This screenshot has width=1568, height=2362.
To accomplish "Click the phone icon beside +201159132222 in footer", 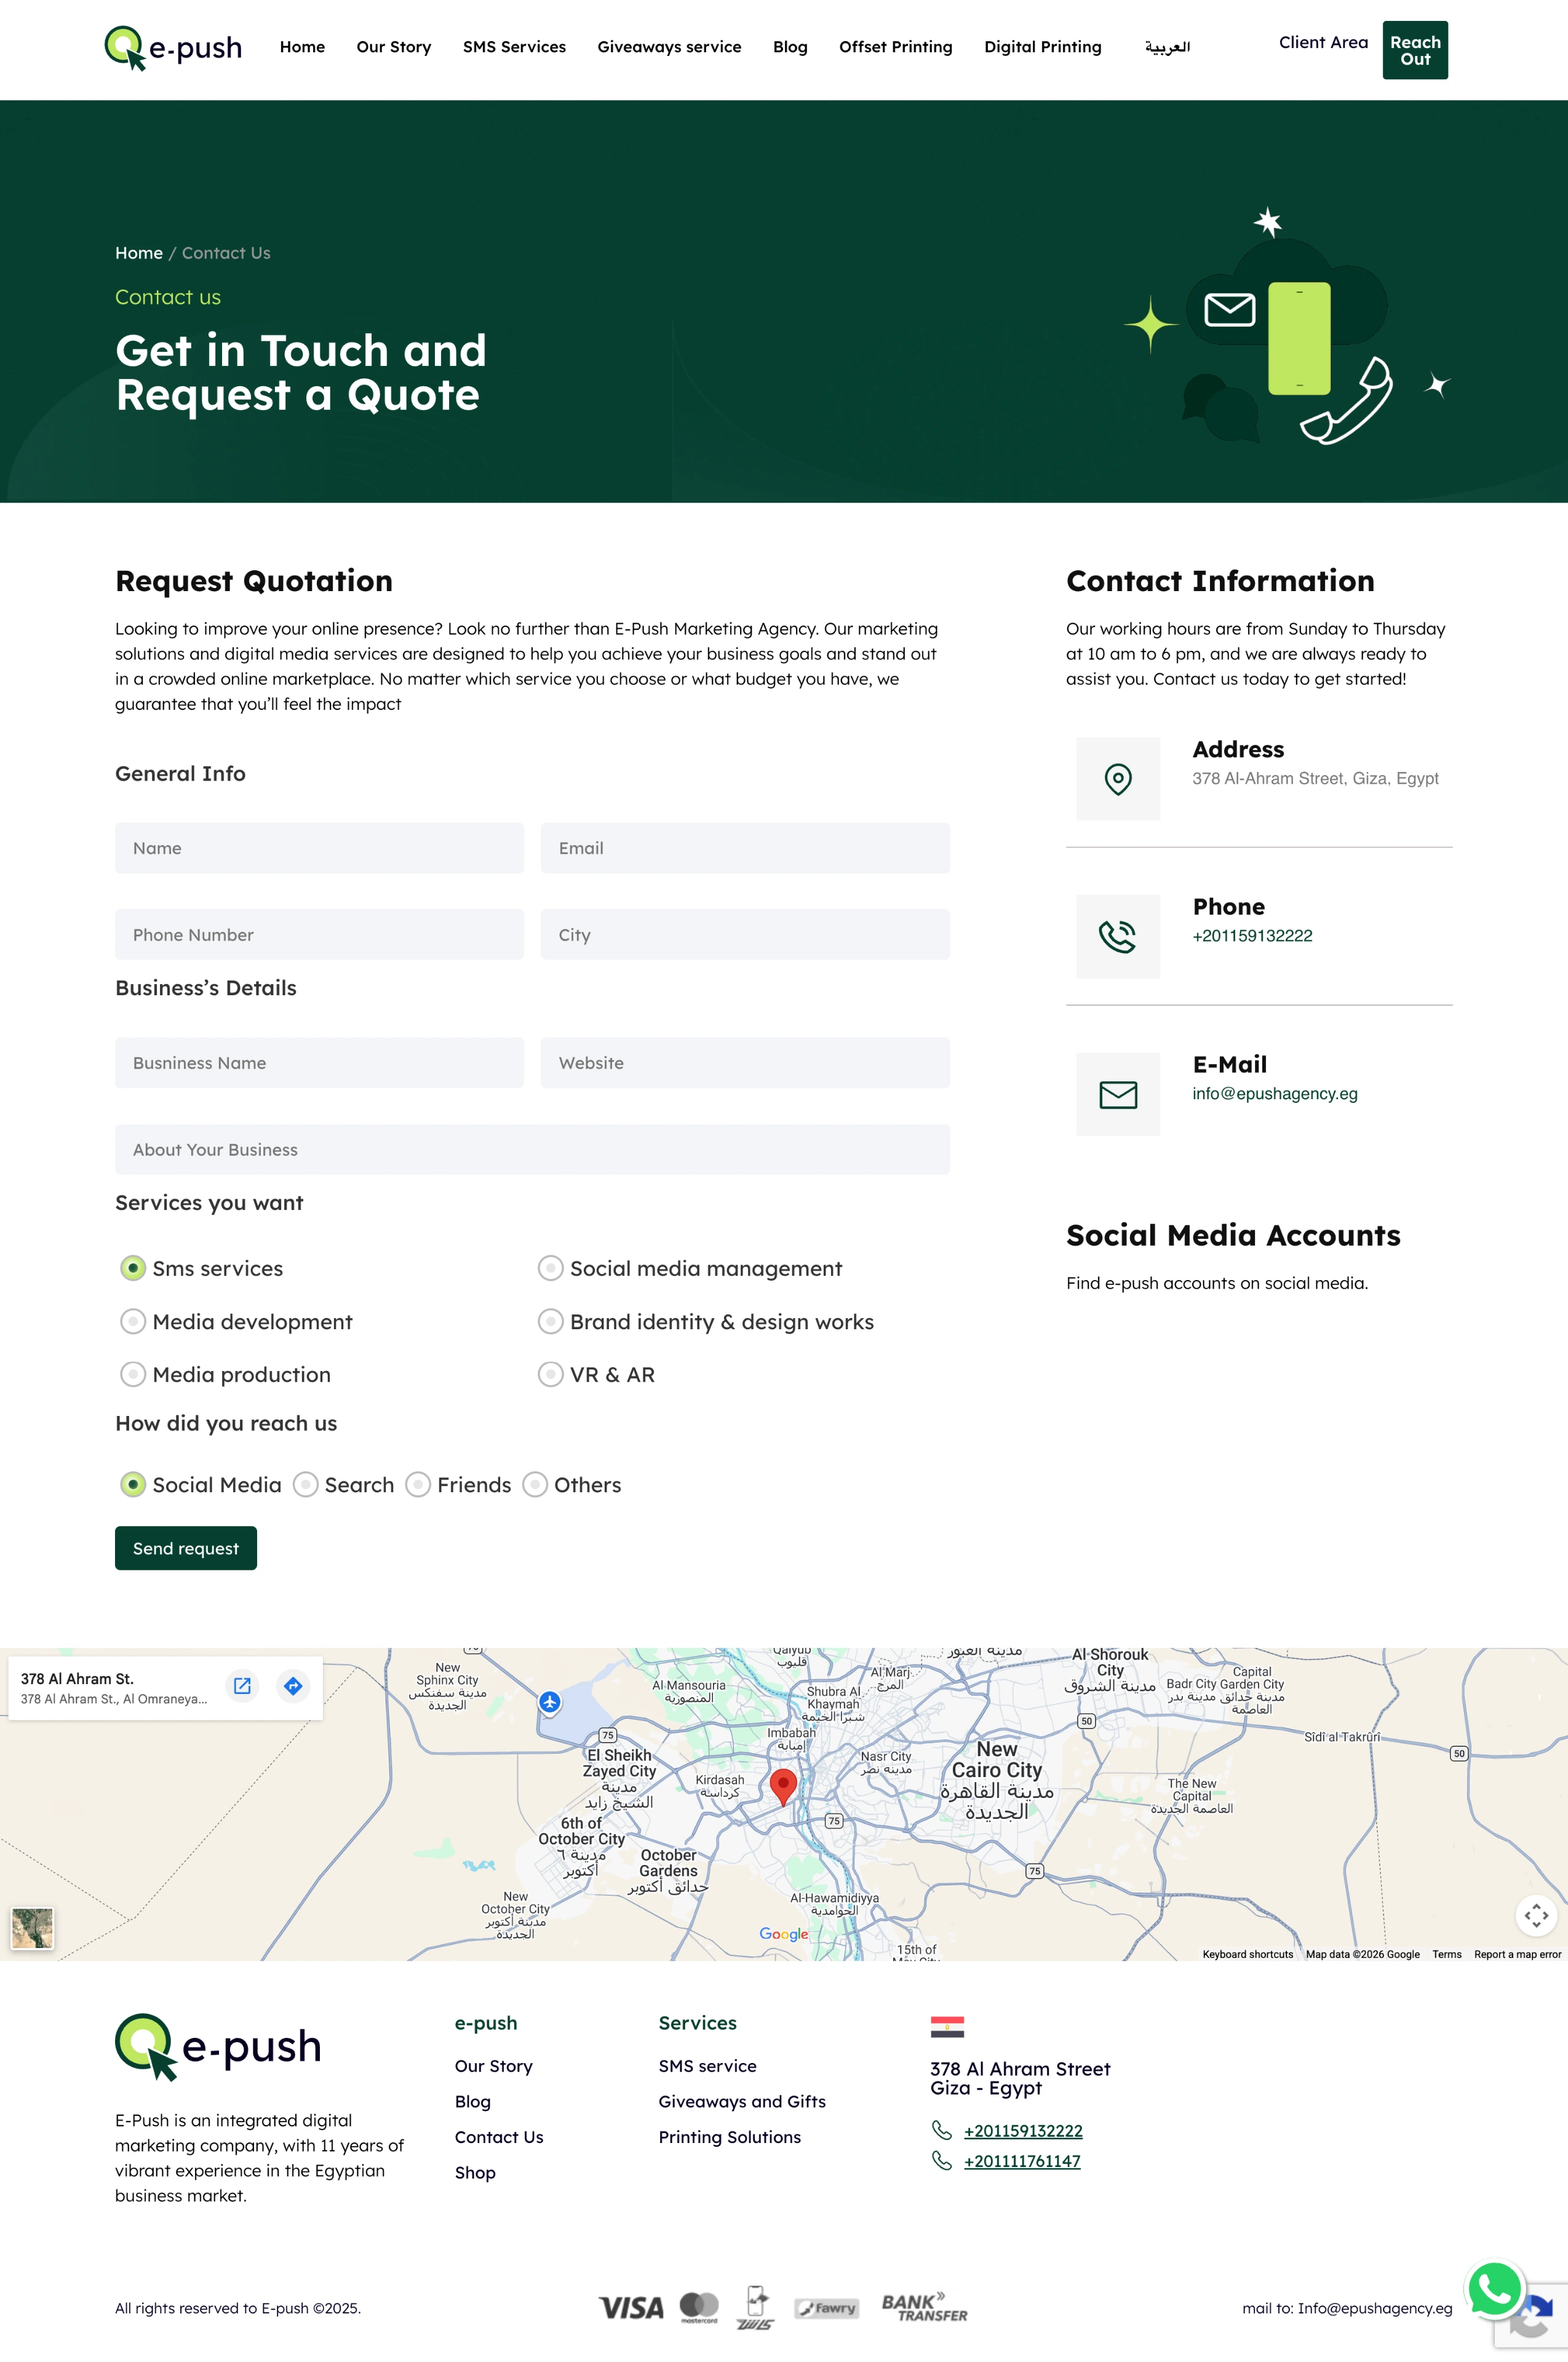I will coord(941,2130).
